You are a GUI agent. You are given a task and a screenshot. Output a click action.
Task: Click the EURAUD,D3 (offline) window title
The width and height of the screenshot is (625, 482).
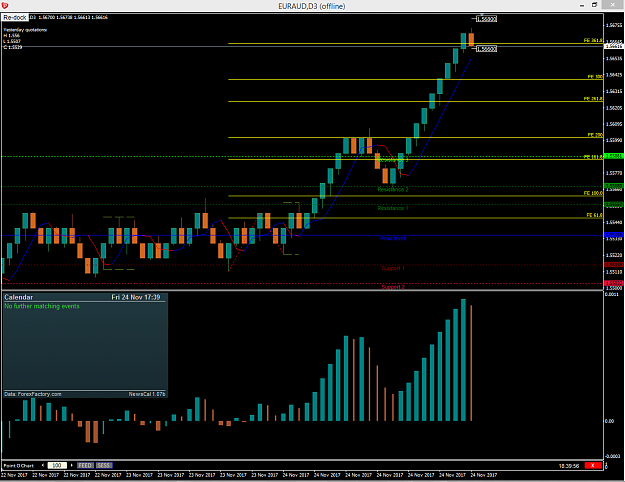pyautogui.click(x=312, y=6)
